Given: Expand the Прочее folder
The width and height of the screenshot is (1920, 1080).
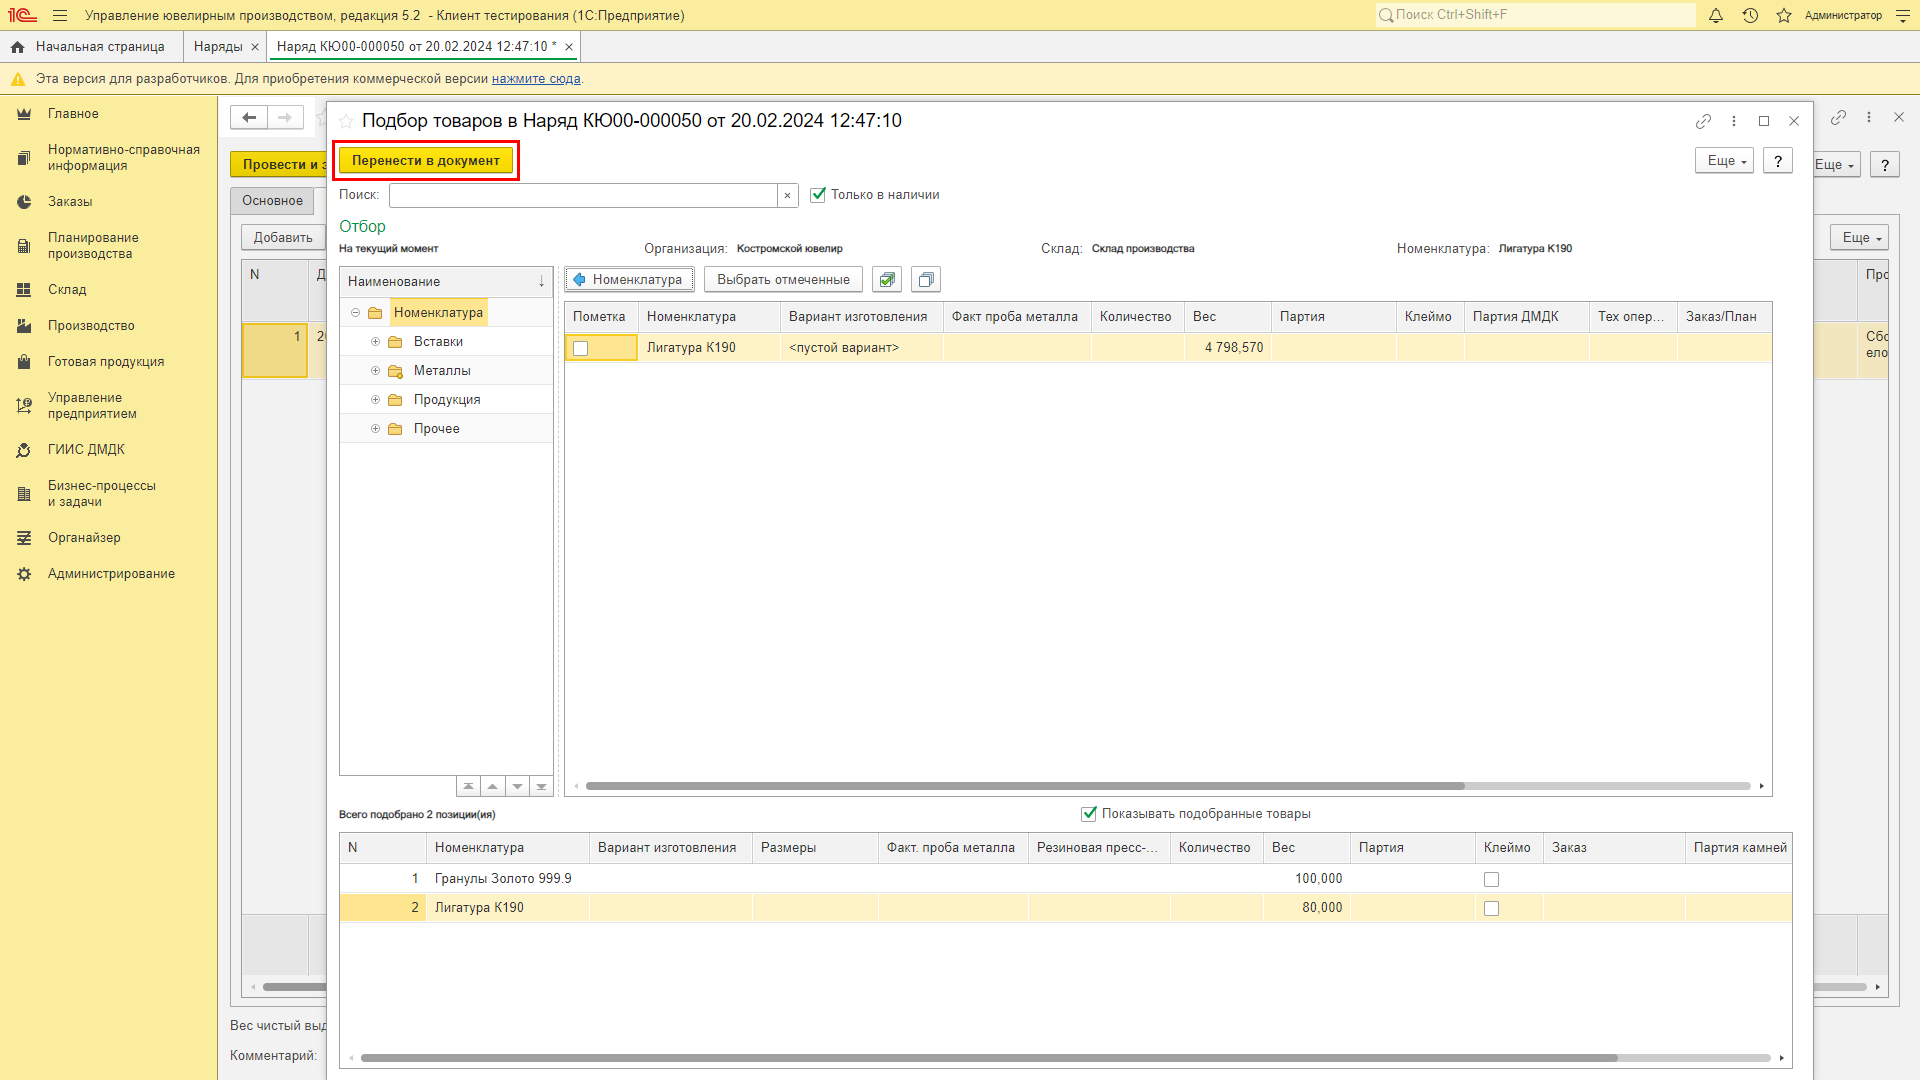Looking at the screenshot, I should pos(376,429).
